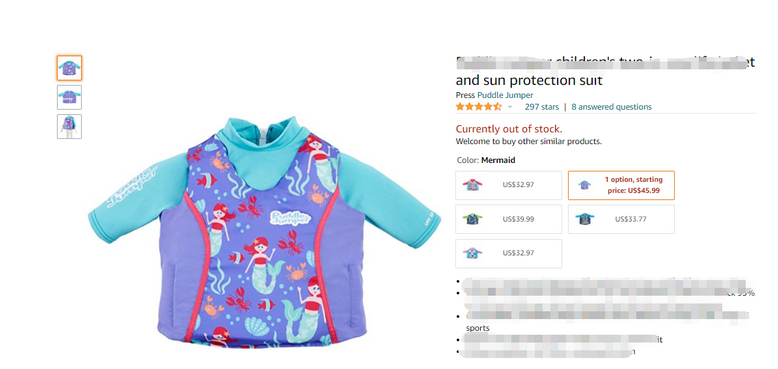Click the green jacket swatch icon
The width and height of the screenshot is (778, 369).
coord(472,219)
